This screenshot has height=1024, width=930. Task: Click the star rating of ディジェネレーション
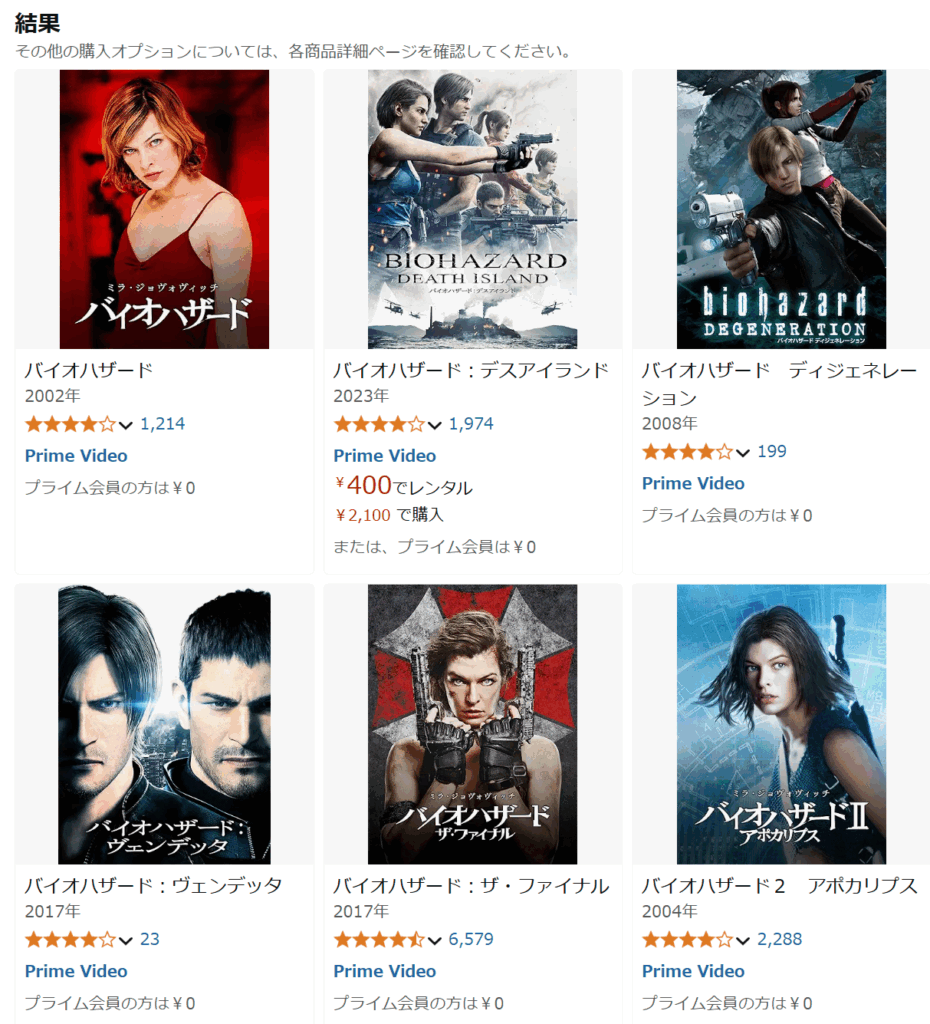687,452
